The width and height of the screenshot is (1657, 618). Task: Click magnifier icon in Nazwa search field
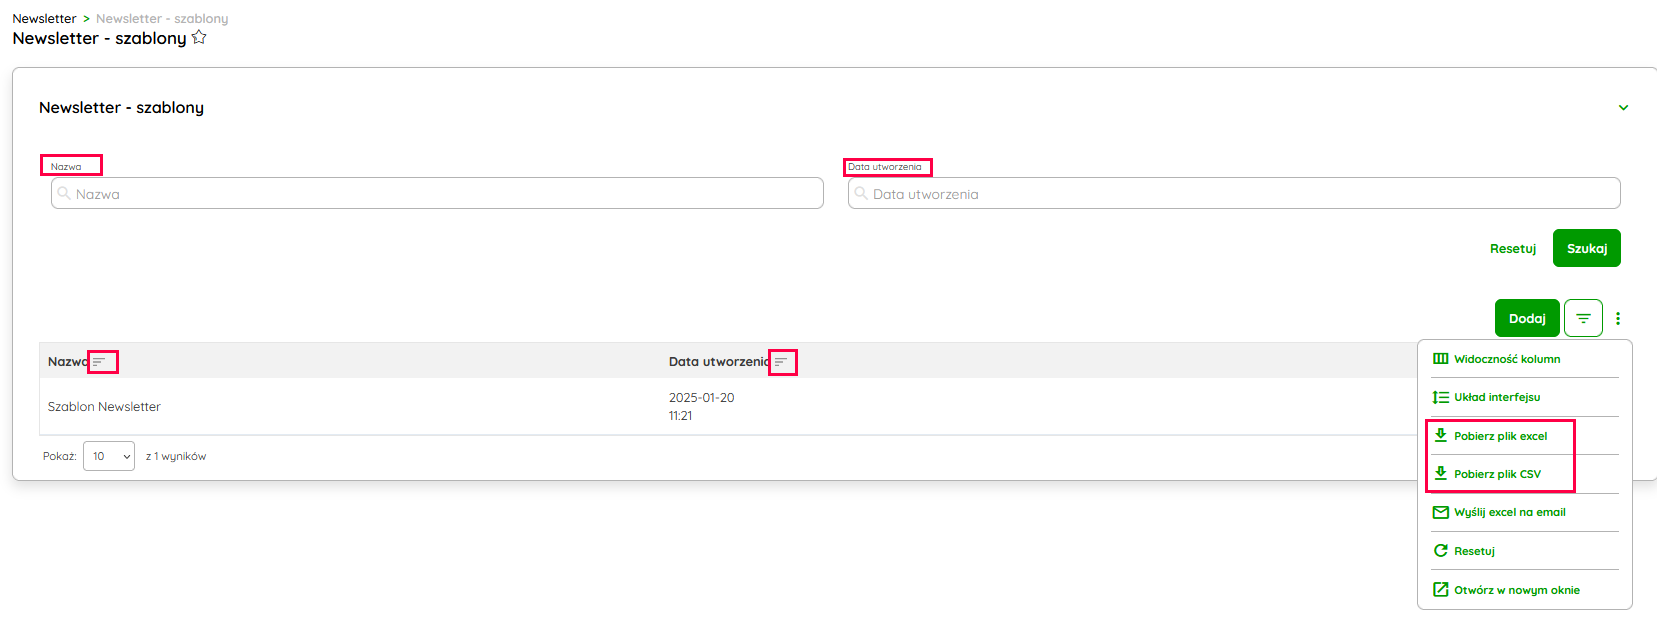click(x=64, y=194)
